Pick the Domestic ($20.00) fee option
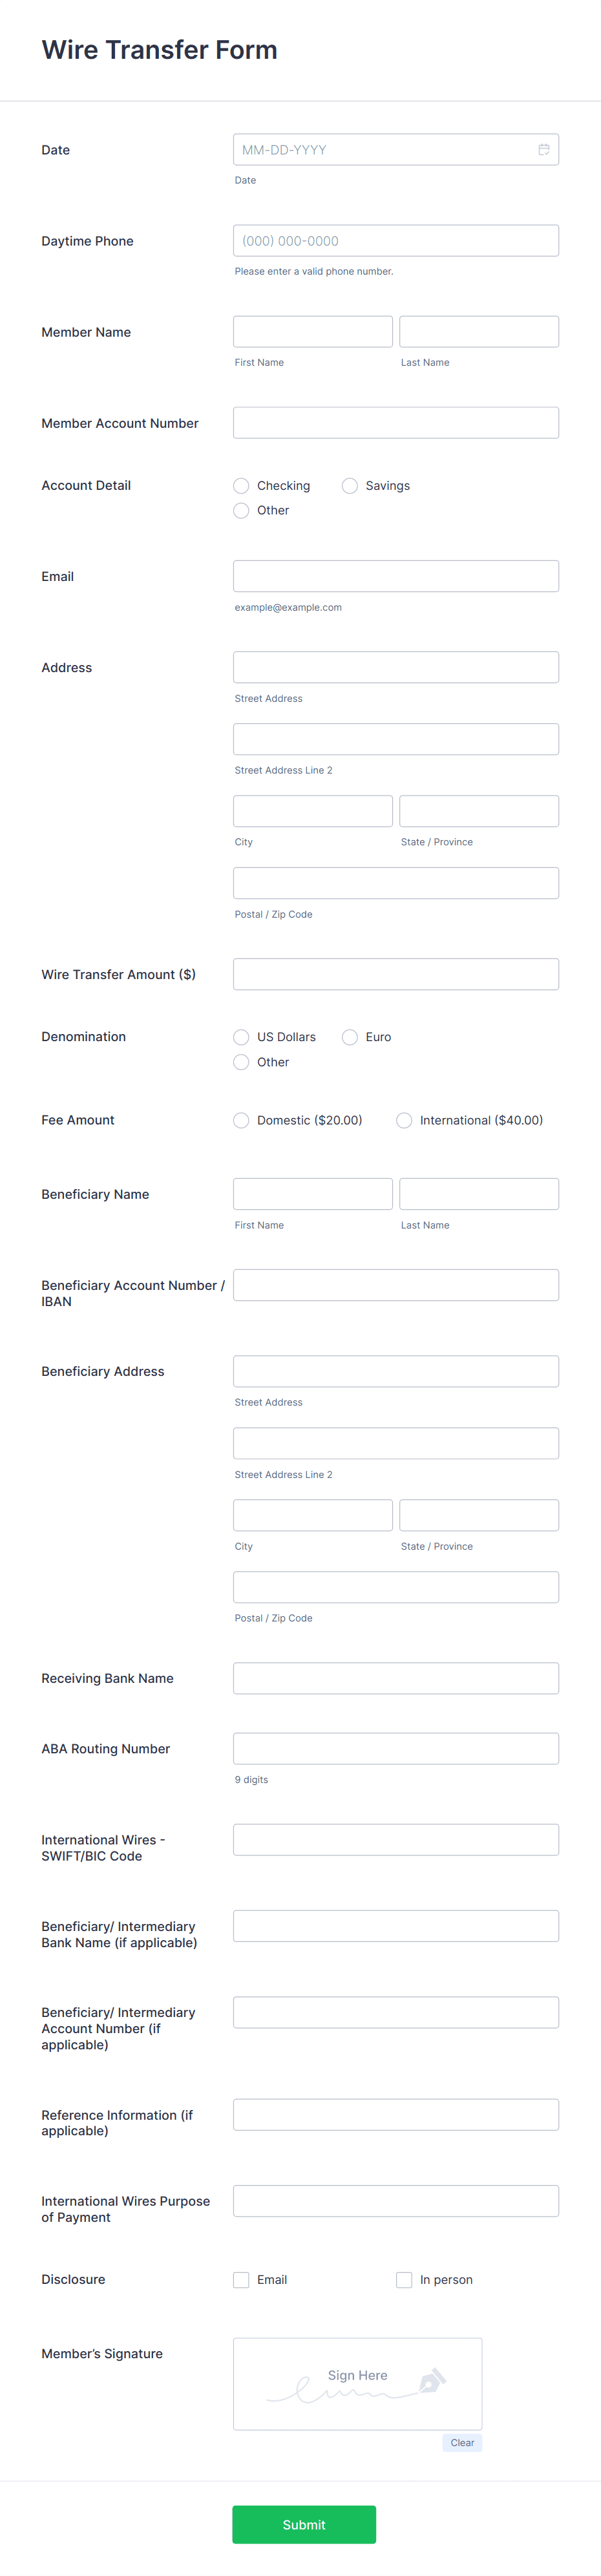The width and height of the screenshot is (601, 2576). pyautogui.click(x=241, y=1120)
